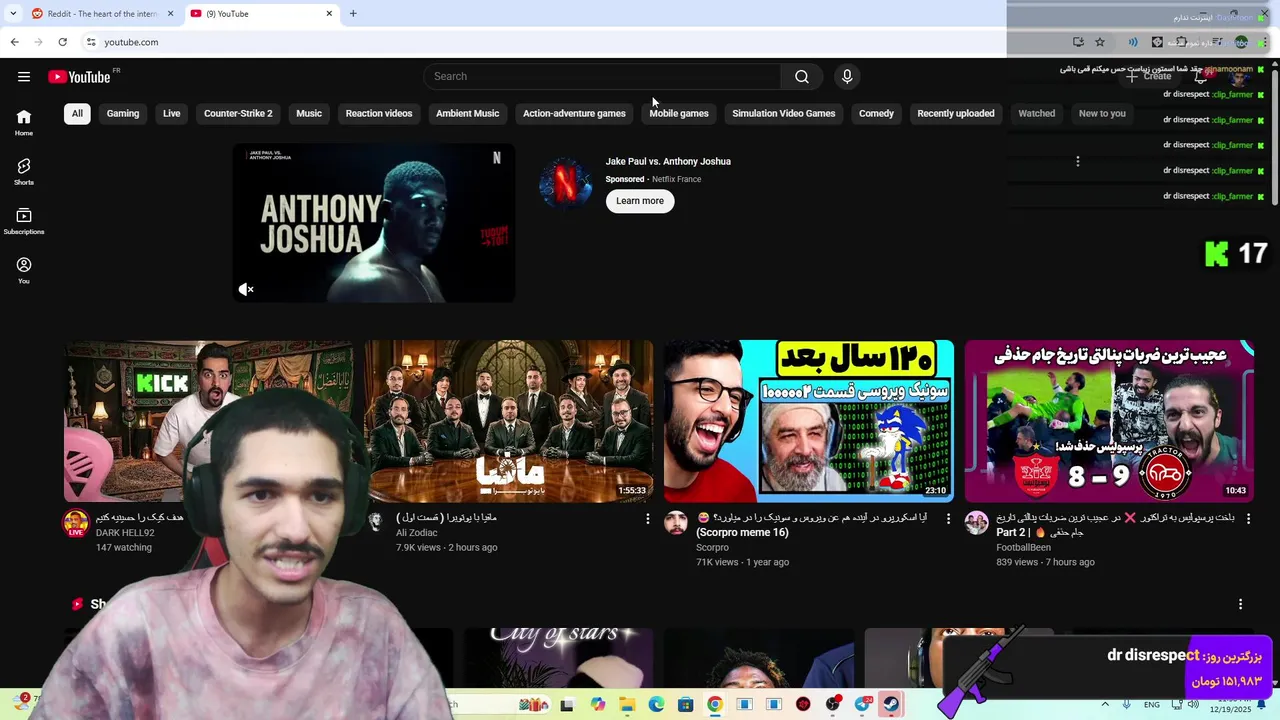1280x720 pixels.
Task: Click the Netflix channel avatar
Action: (x=565, y=182)
